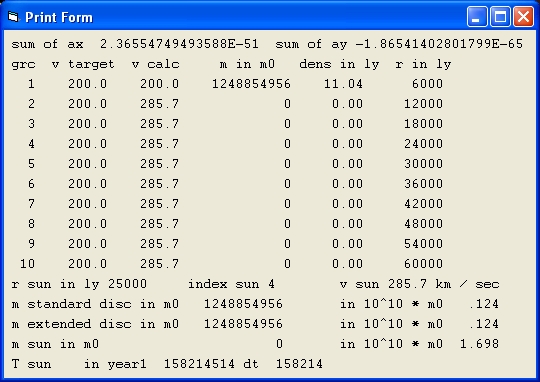Click m sun value 0

279,344
